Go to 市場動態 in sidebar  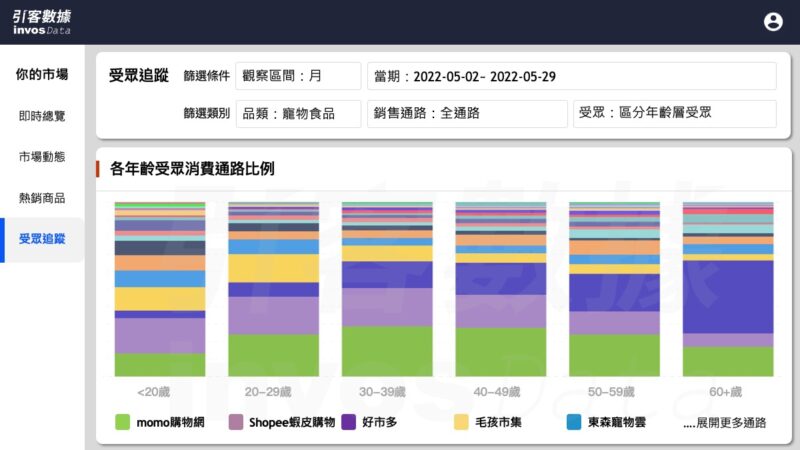click(42, 157)
